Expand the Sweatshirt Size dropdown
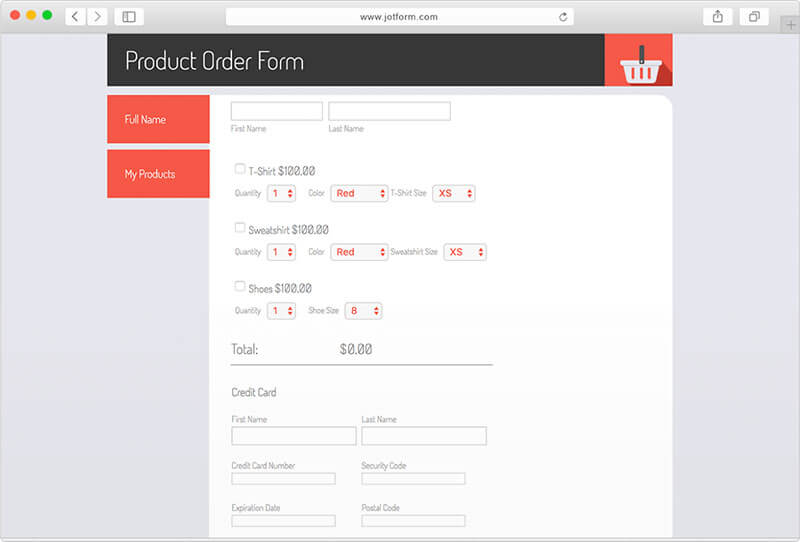The width and height of the screenshot is (800, 542). 464,252
